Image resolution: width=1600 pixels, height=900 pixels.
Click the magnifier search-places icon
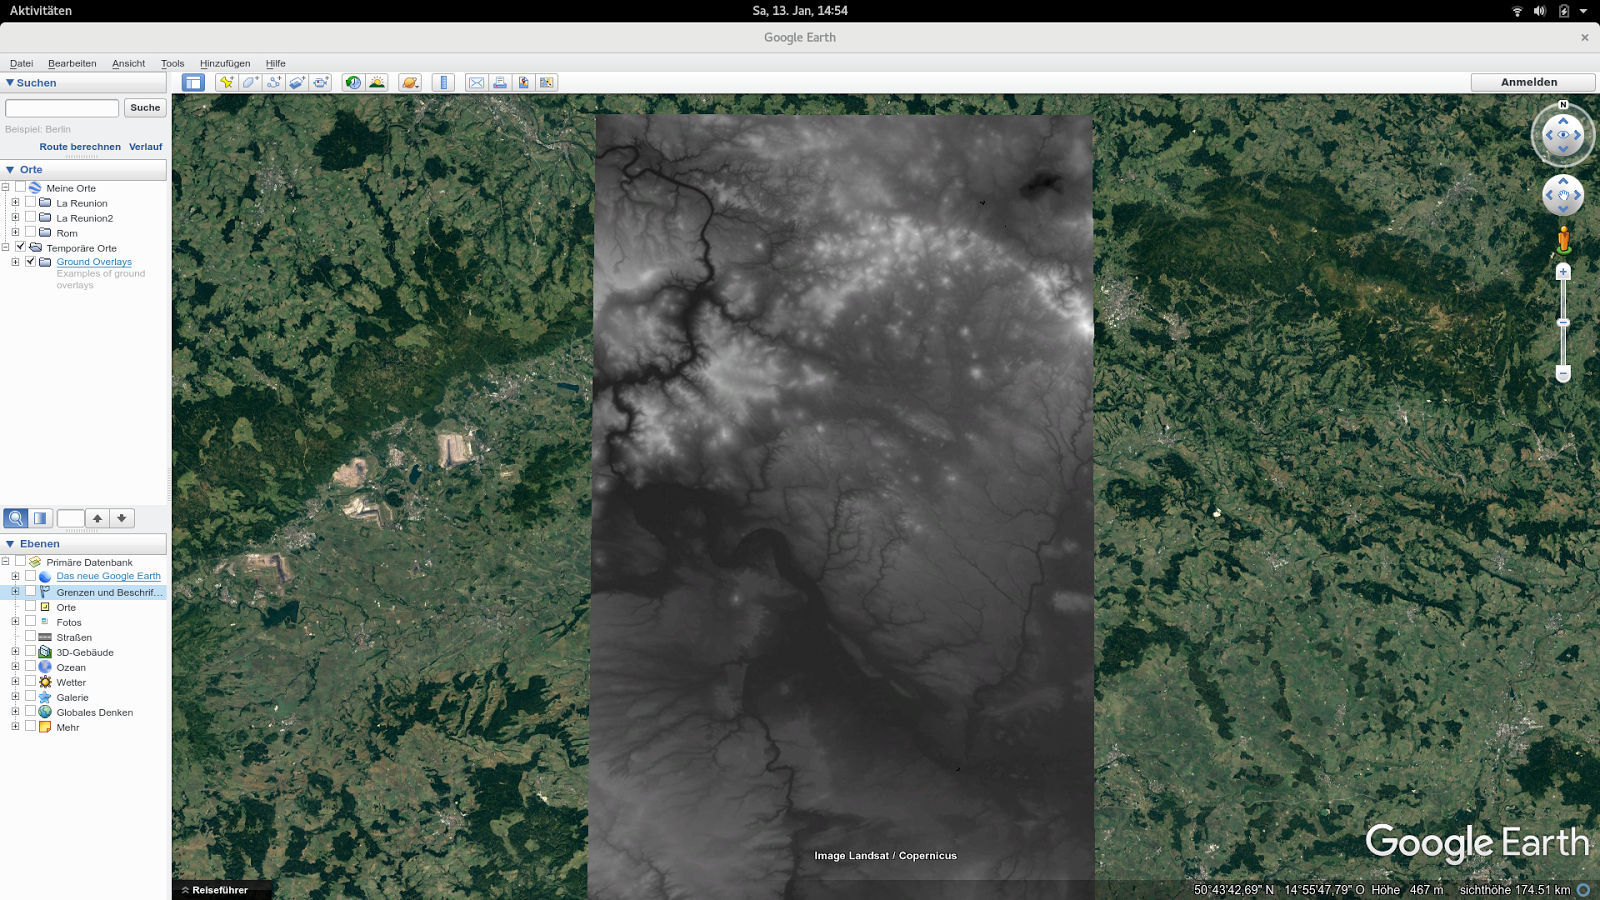pyautogui.click(x=16, y=518)
